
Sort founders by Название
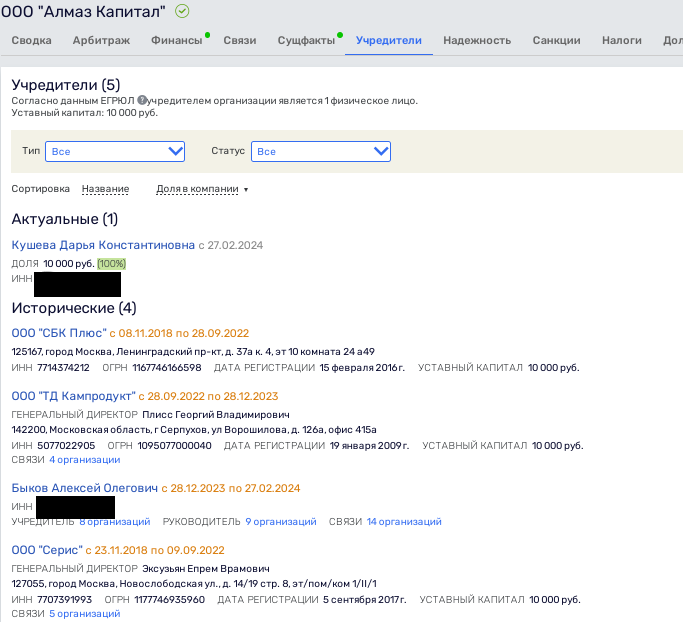pyautogui.click(x=105, y=189)
